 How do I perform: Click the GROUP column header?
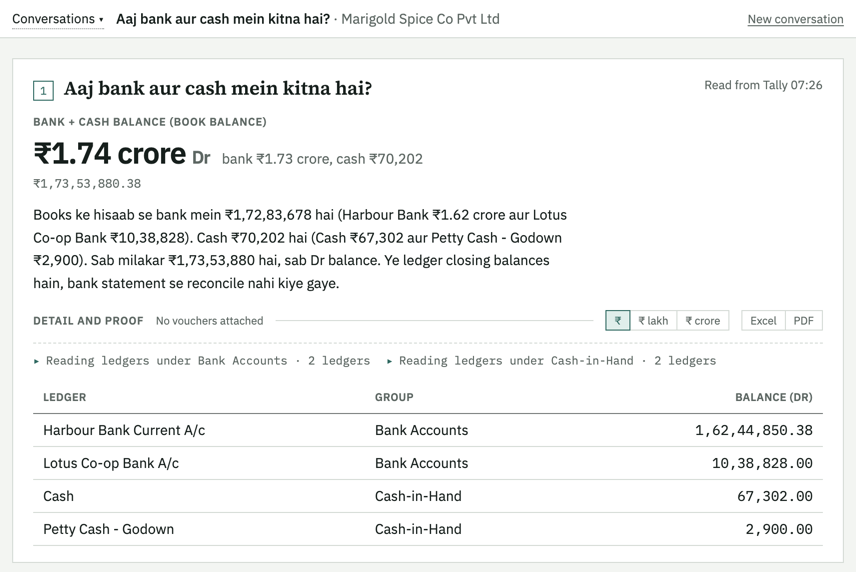[394, 397]
